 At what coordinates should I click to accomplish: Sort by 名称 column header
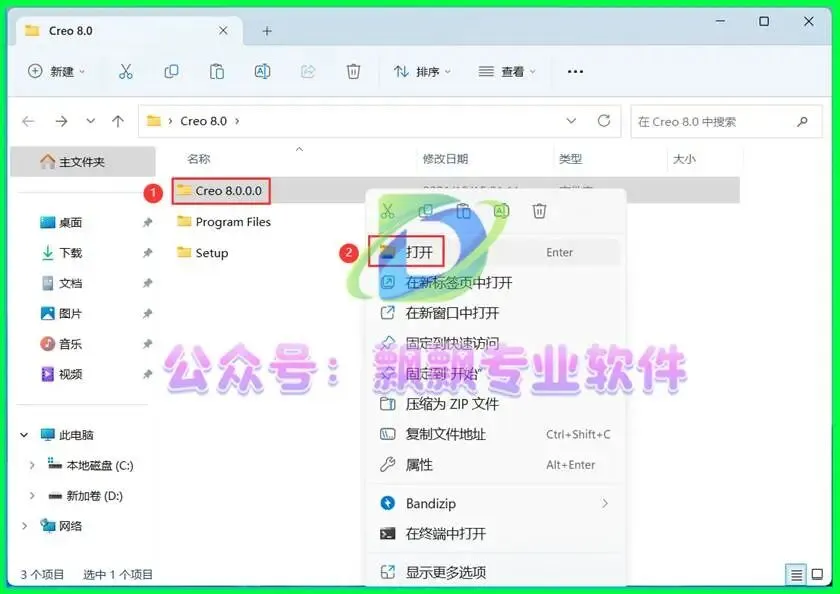pos(199,159)
